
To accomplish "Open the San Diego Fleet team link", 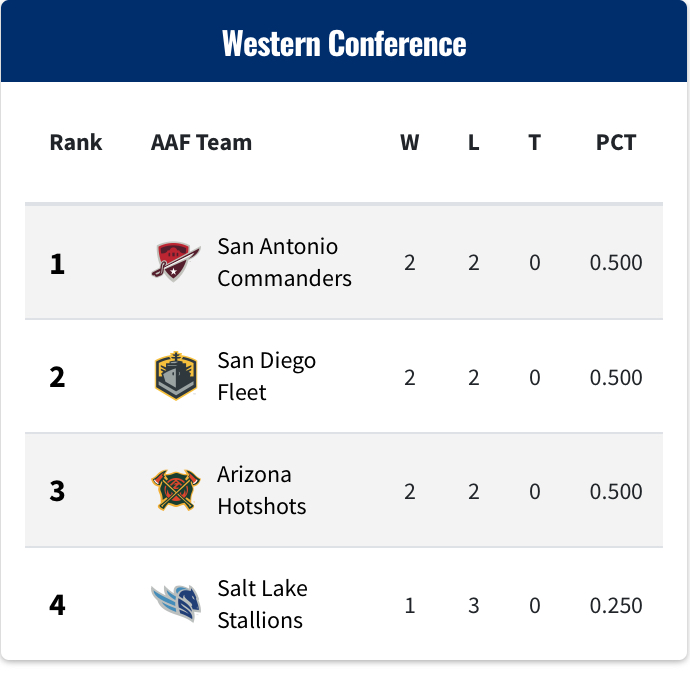I will 267,376.
